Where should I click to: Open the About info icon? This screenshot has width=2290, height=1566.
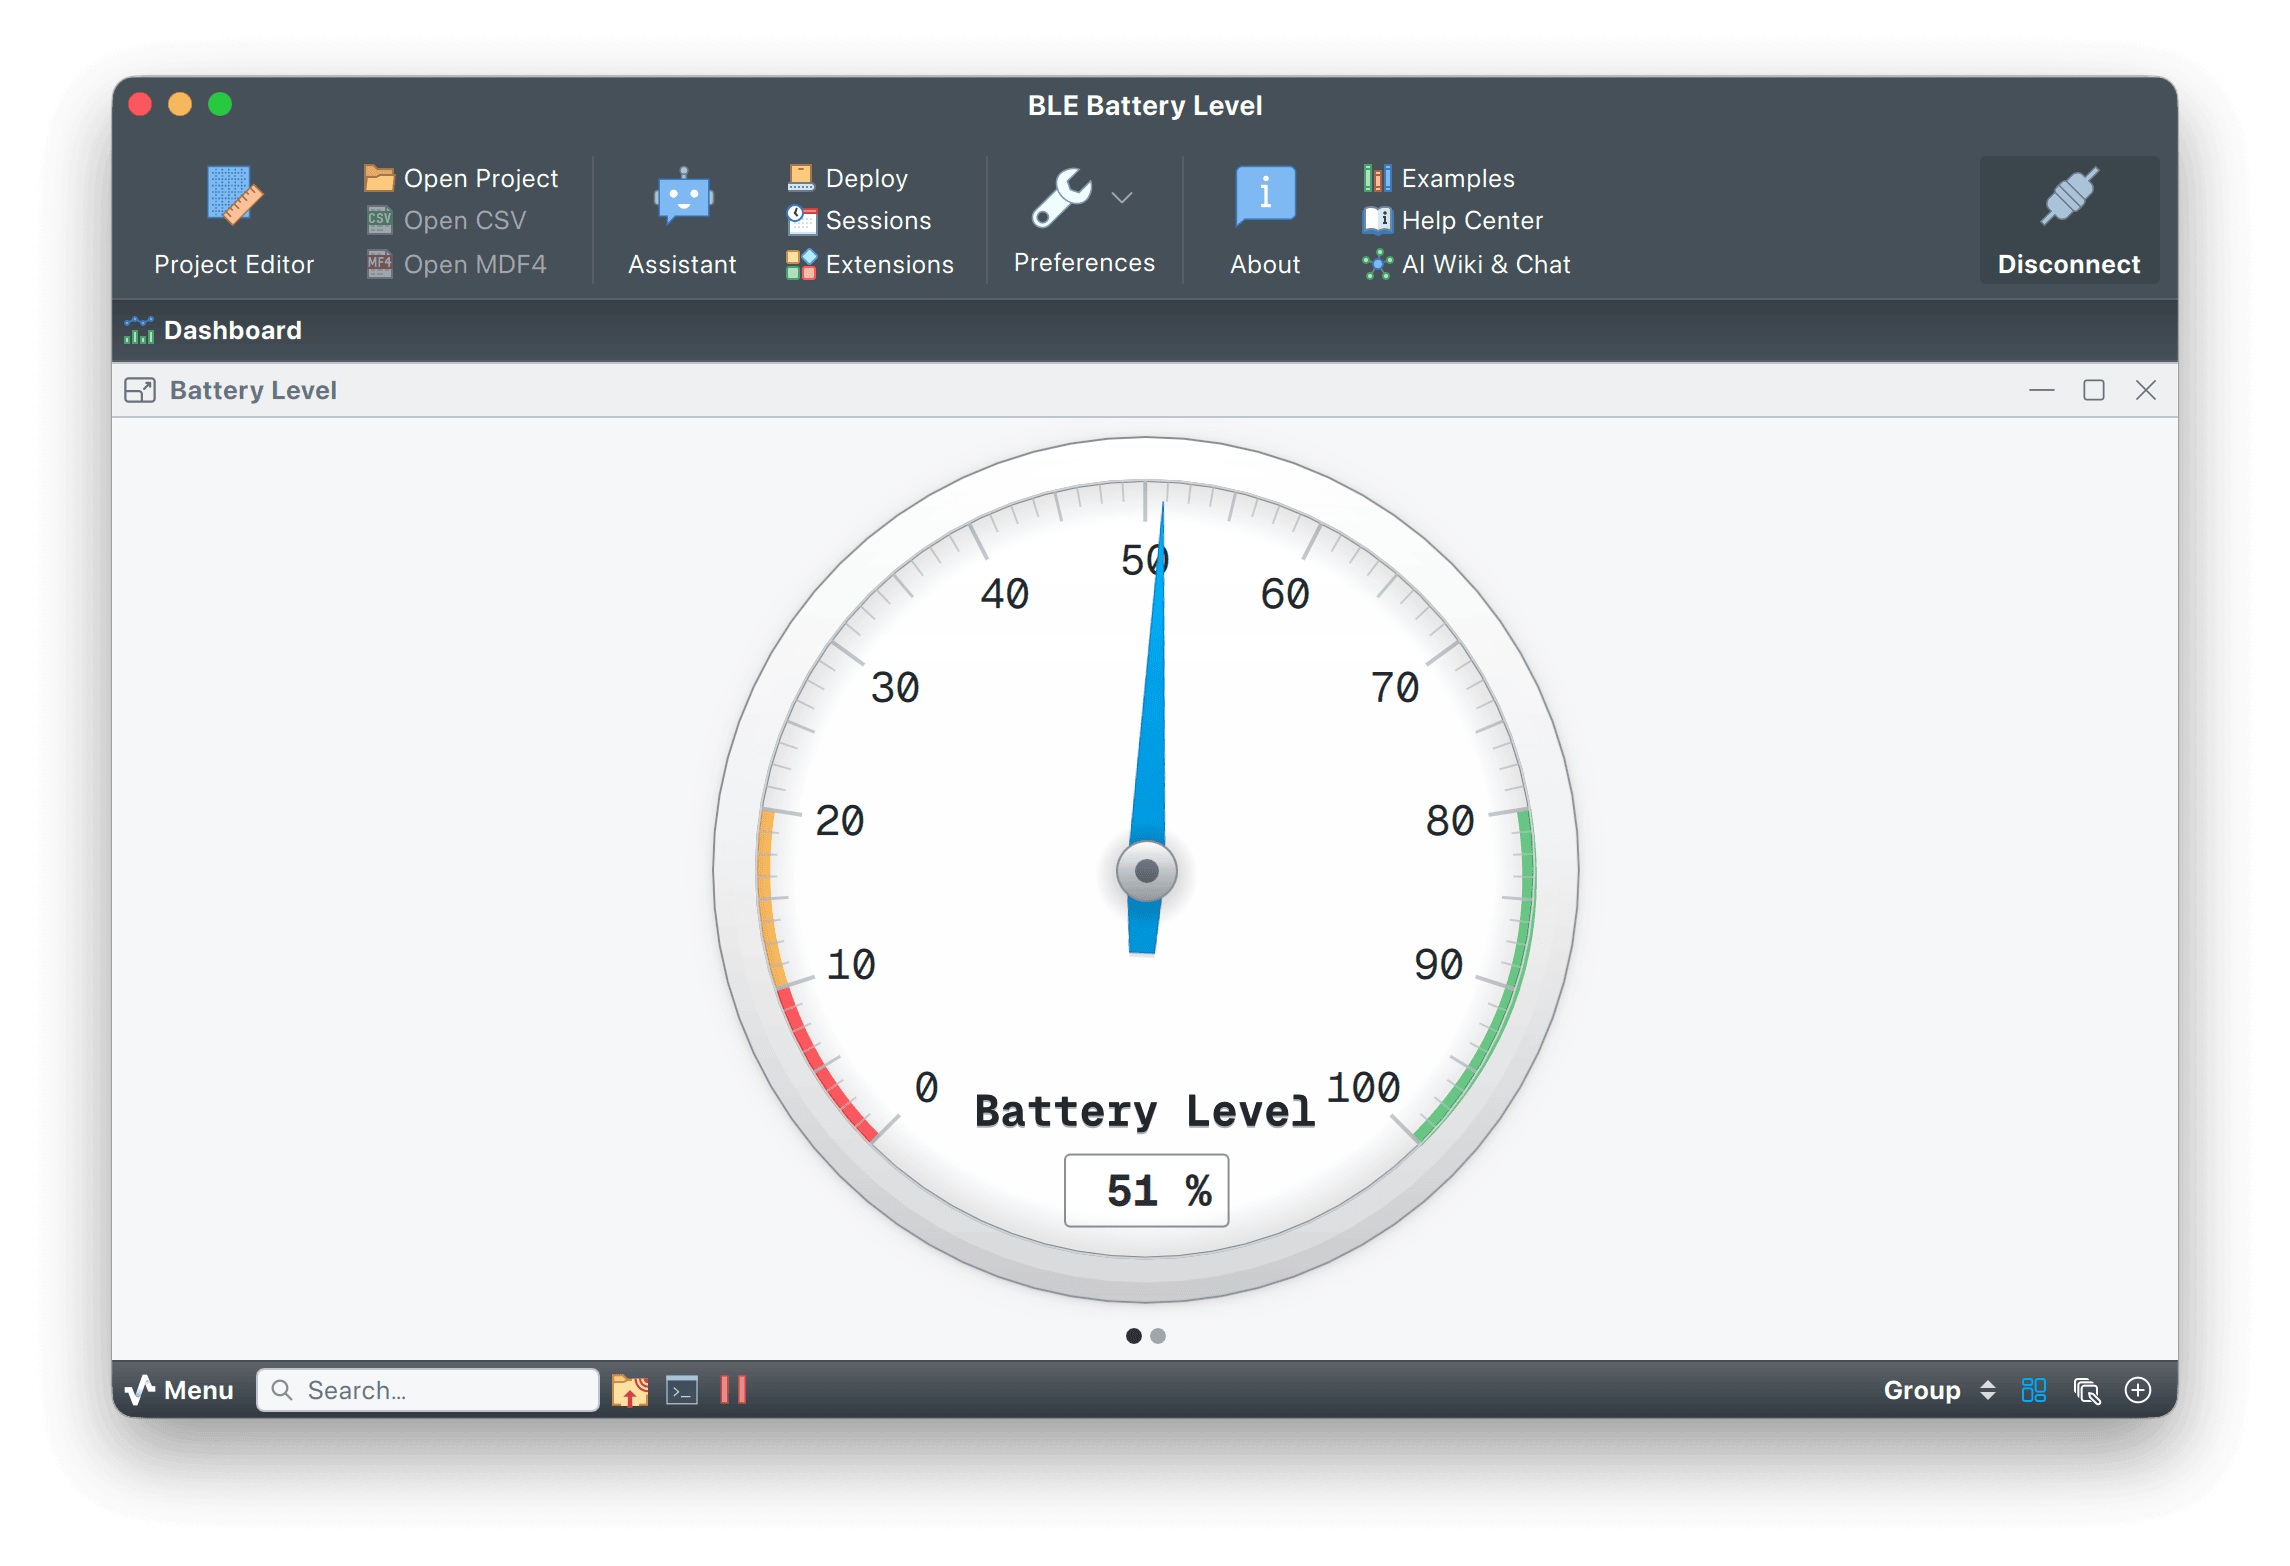click(1265, 196)
